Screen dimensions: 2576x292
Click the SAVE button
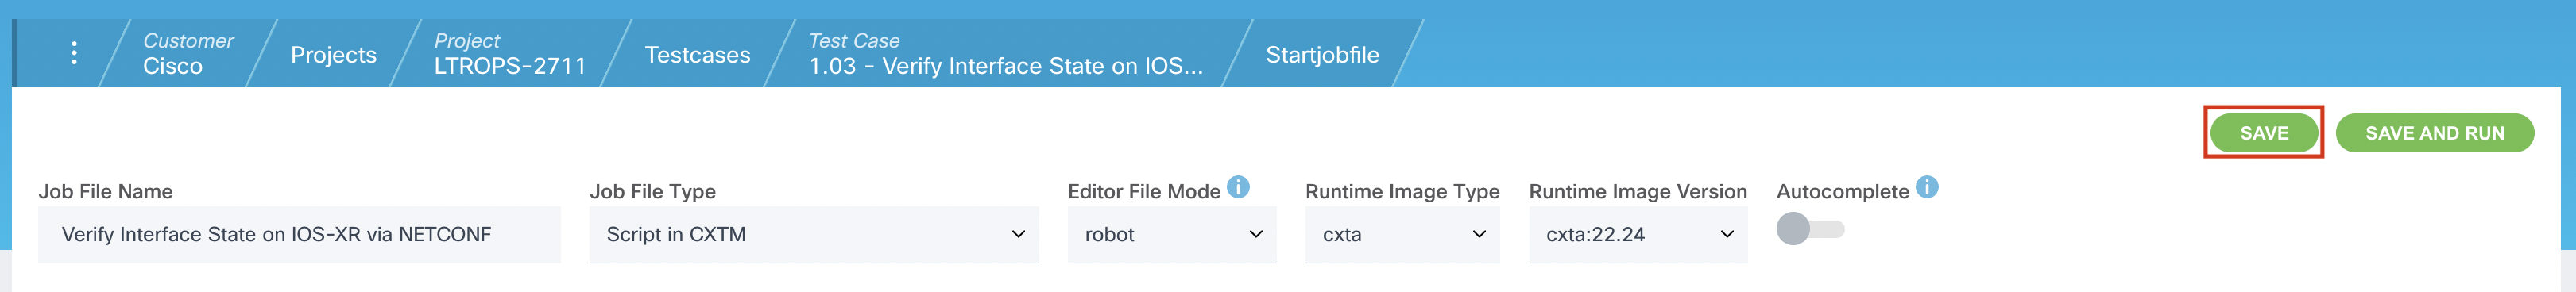(x=2264, y=133)
